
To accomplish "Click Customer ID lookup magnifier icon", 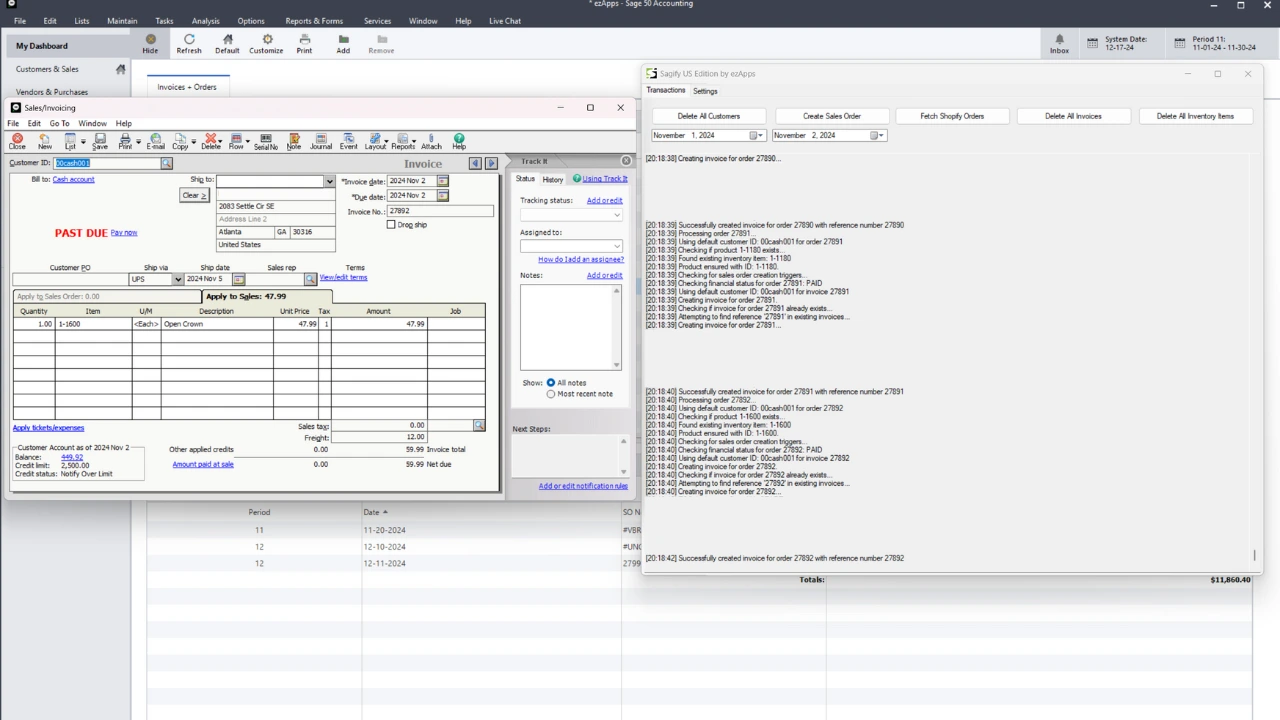I will click(x=167, y=163).
